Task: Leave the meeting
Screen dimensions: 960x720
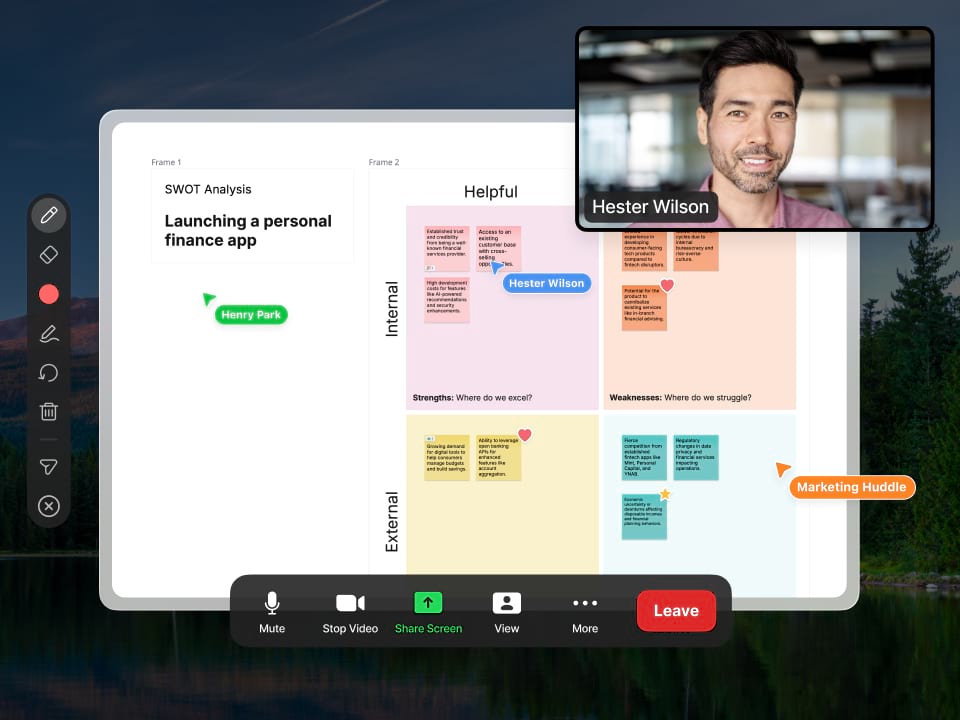Action: click(x=676, y=611)
